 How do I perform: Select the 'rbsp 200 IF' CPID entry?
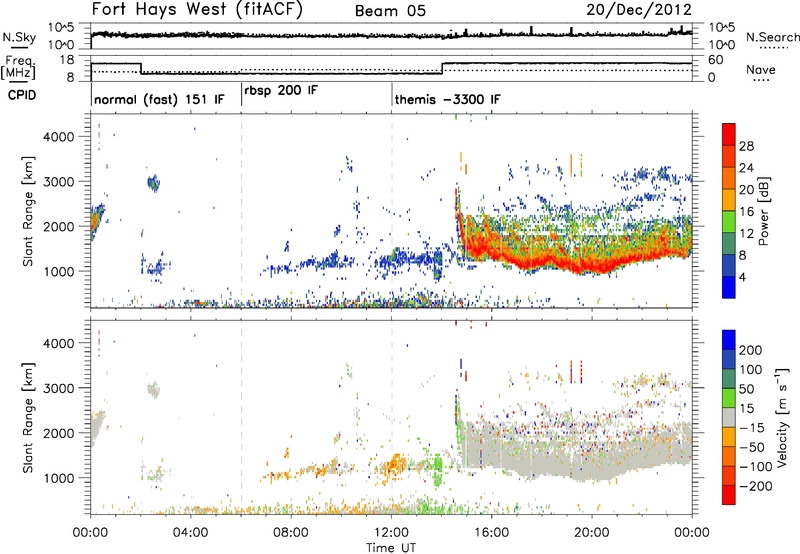281,90
